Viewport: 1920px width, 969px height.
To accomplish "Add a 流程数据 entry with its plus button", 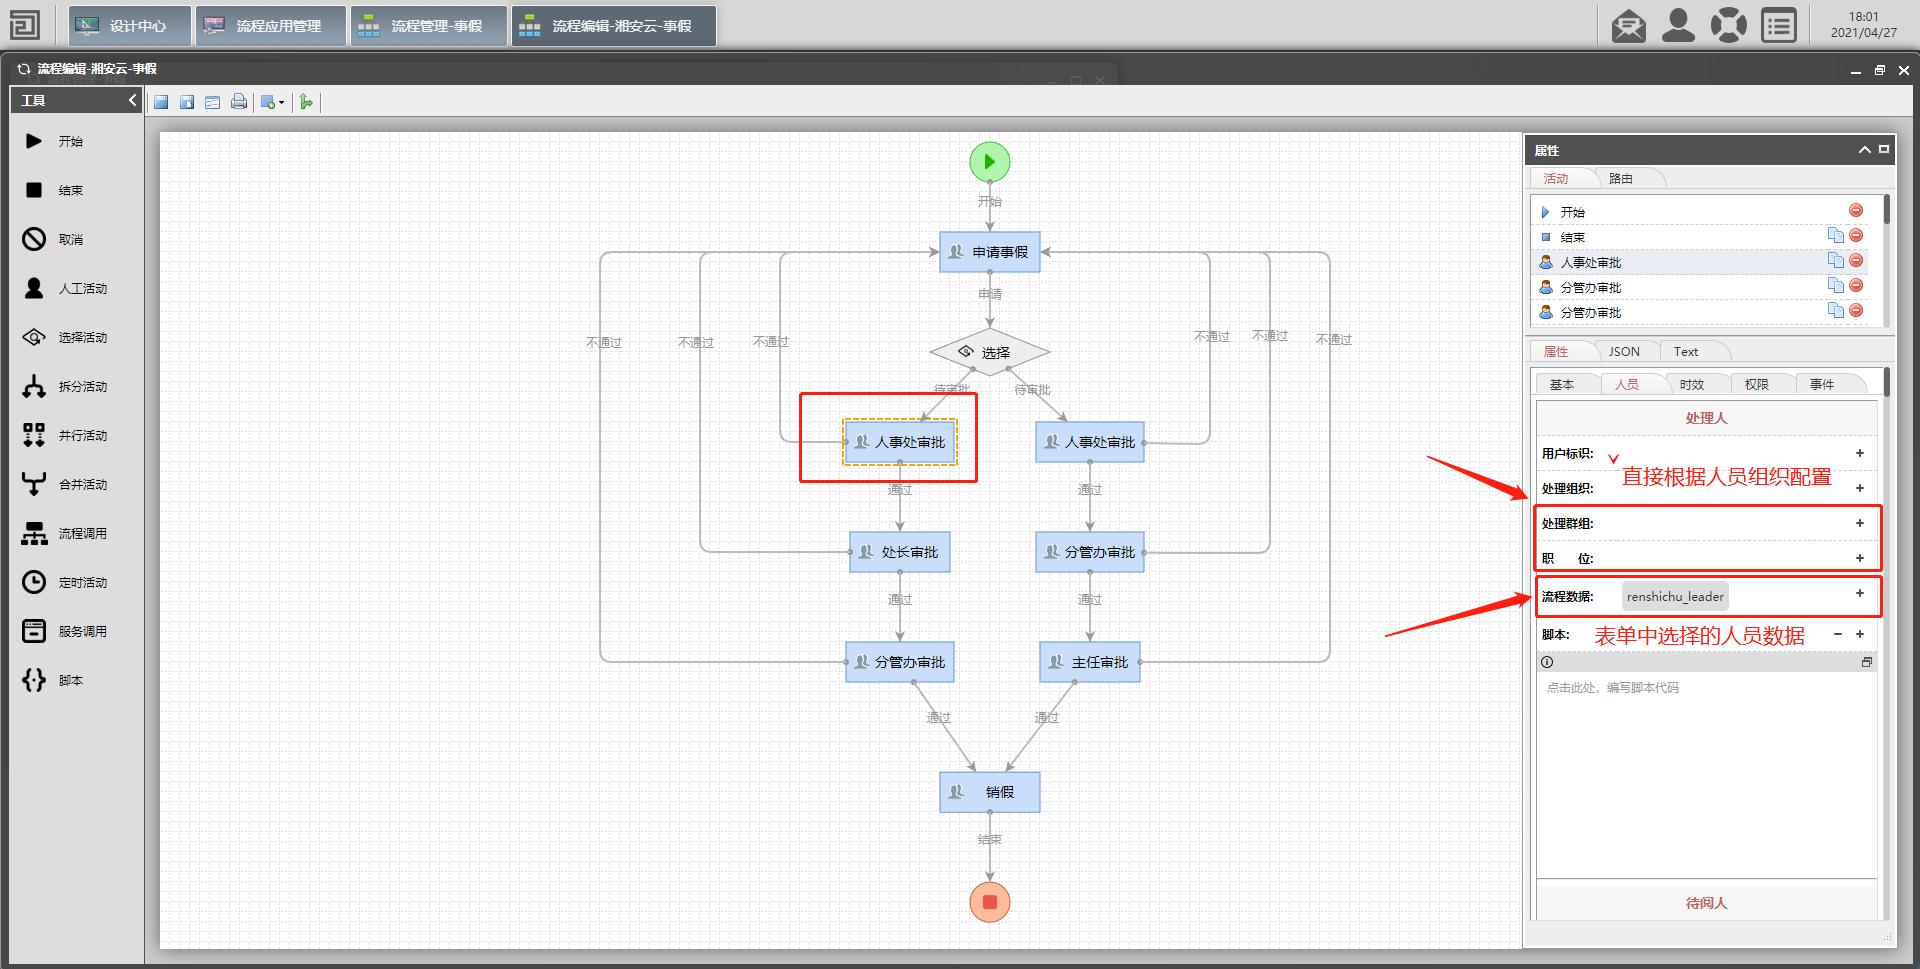I will 1860,593.
